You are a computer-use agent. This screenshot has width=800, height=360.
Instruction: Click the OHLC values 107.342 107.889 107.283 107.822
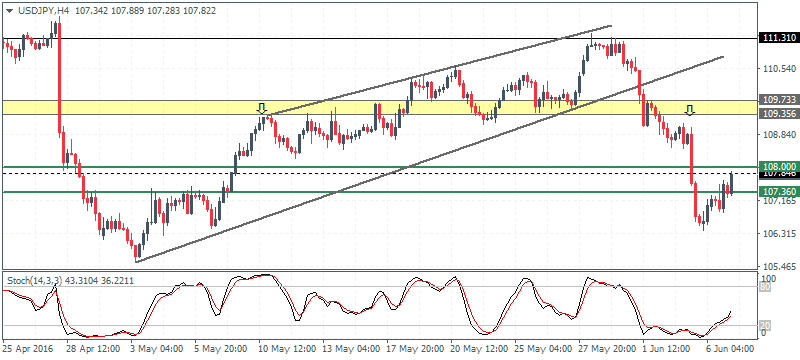coord(145,10)
